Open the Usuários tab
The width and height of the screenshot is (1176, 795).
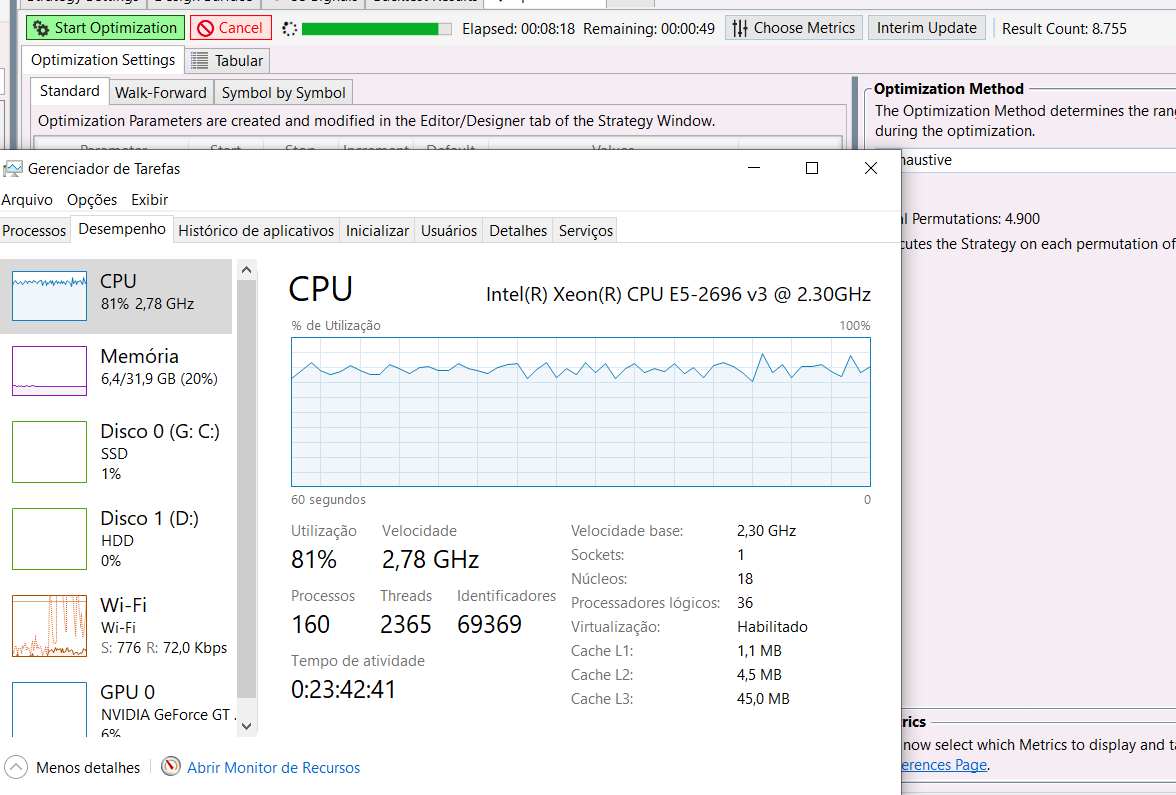click(448, 230)
